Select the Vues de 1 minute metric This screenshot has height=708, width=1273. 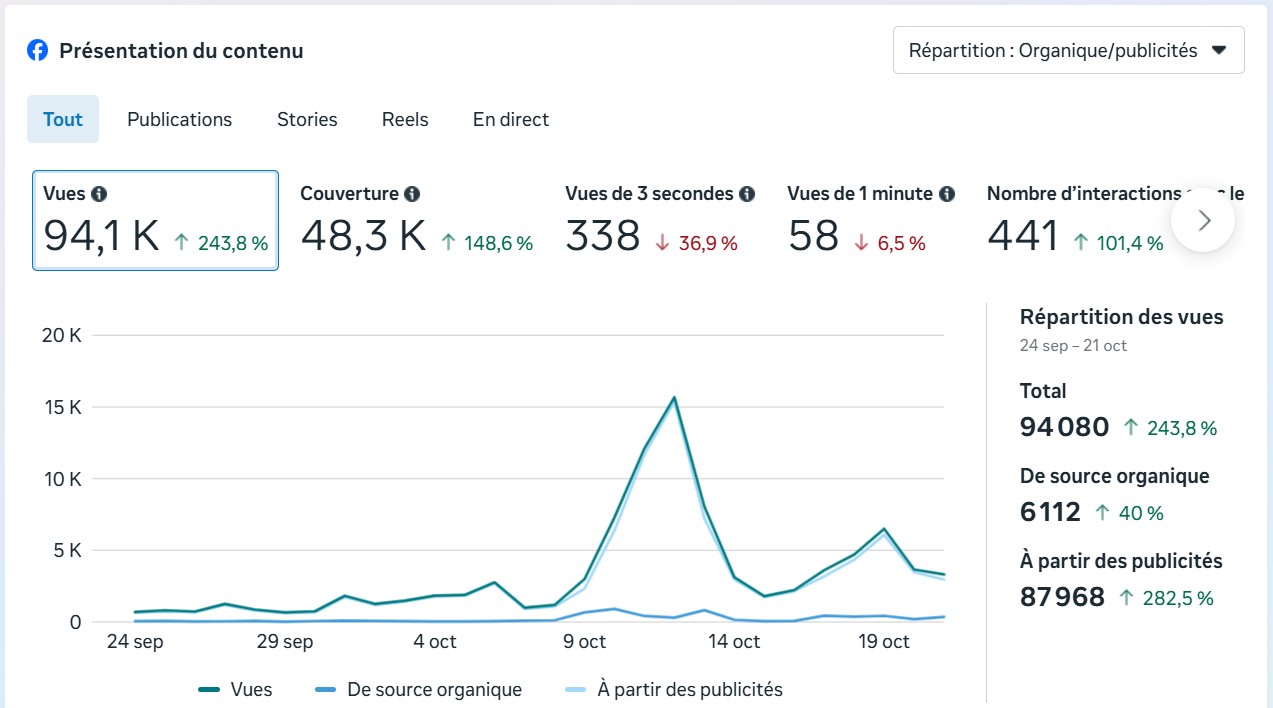tap(870, 221)
